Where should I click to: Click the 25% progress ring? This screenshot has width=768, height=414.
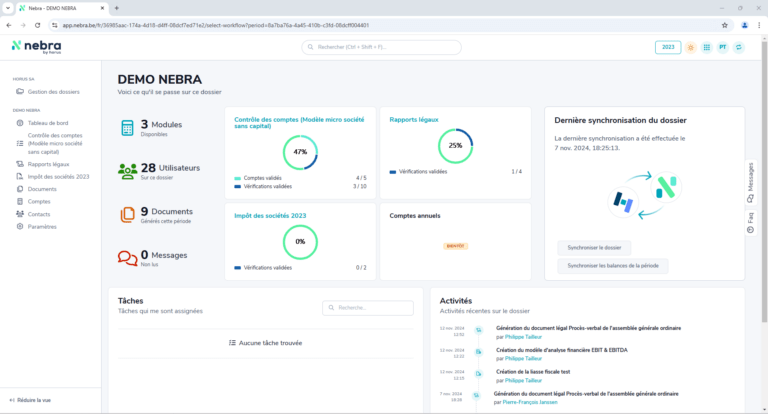tap(456, 146)
